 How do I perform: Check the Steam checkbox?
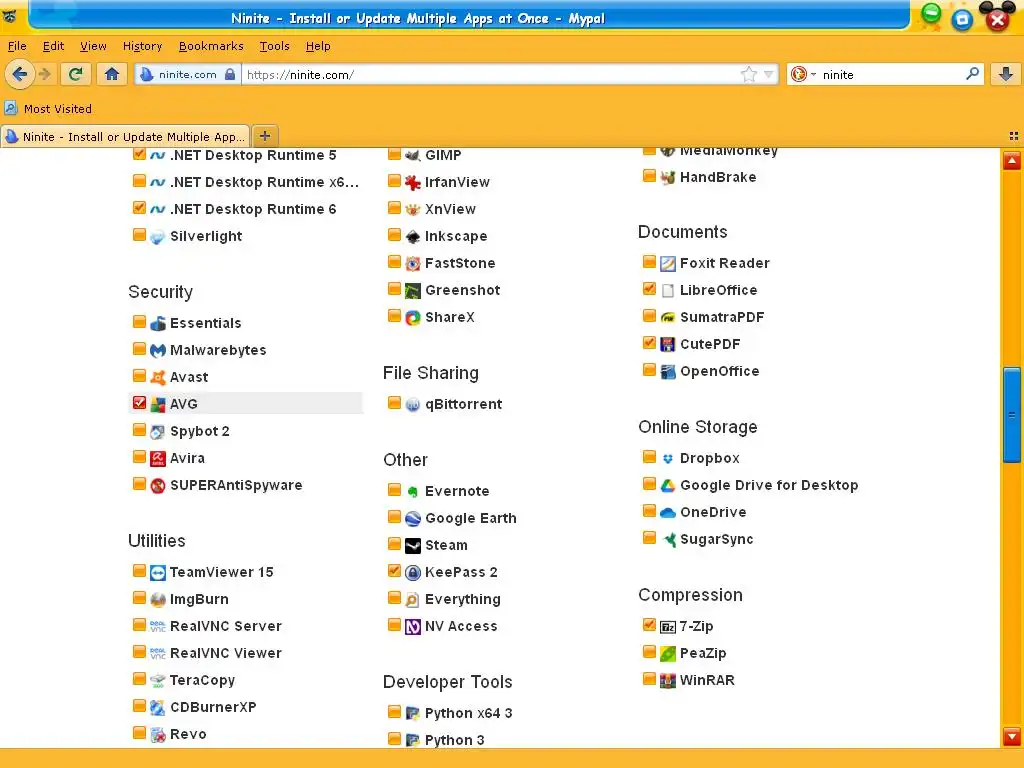pyautogui.click(x=394, y=544)
